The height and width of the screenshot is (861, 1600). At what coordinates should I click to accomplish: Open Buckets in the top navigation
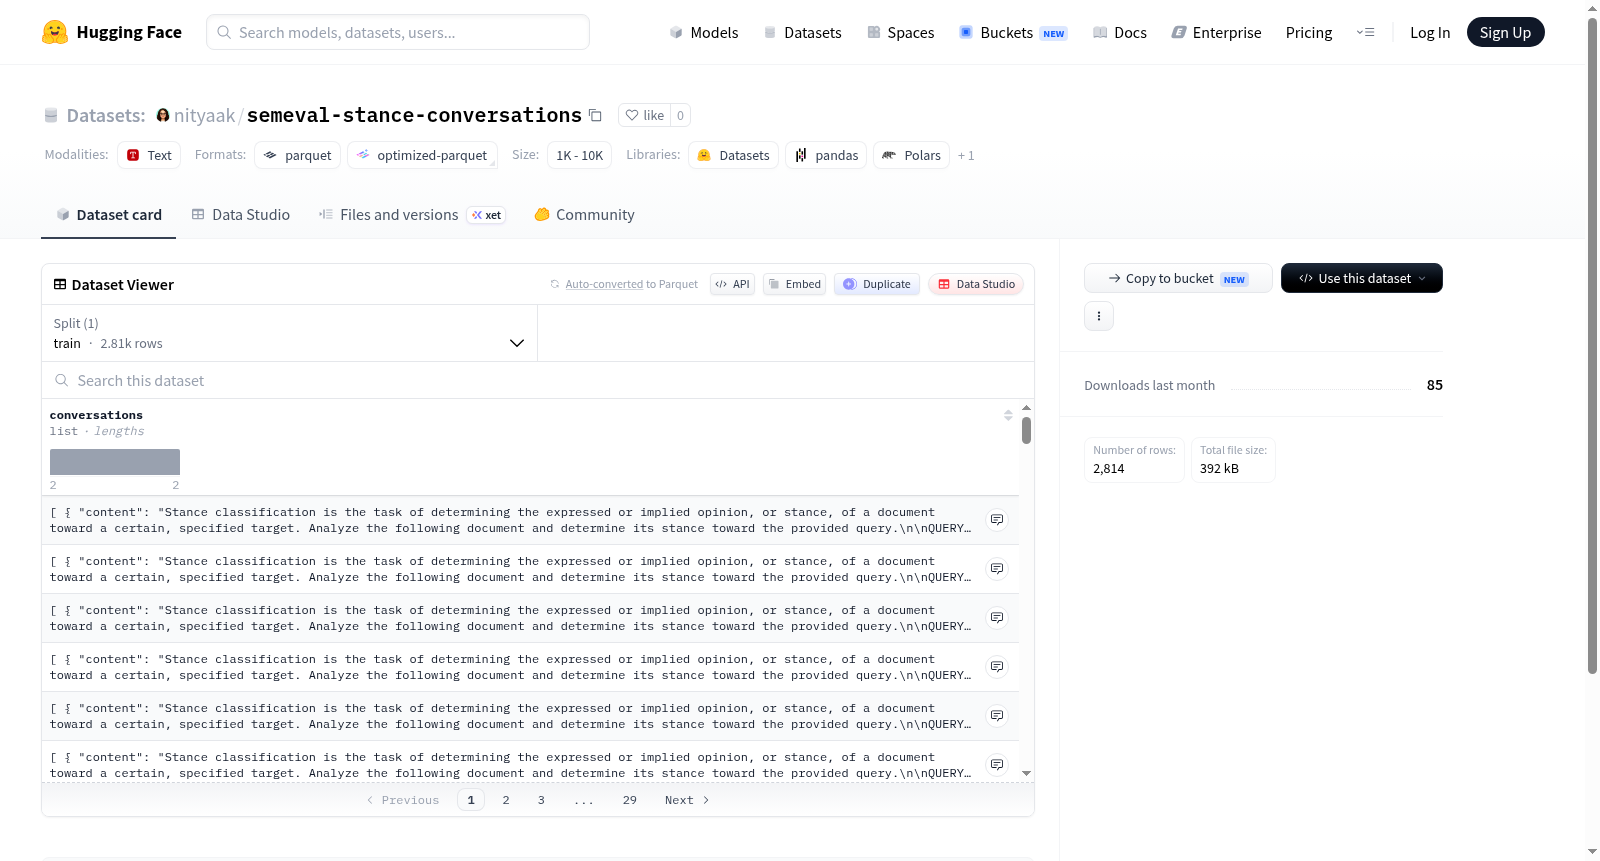(x=1014, y=33)
